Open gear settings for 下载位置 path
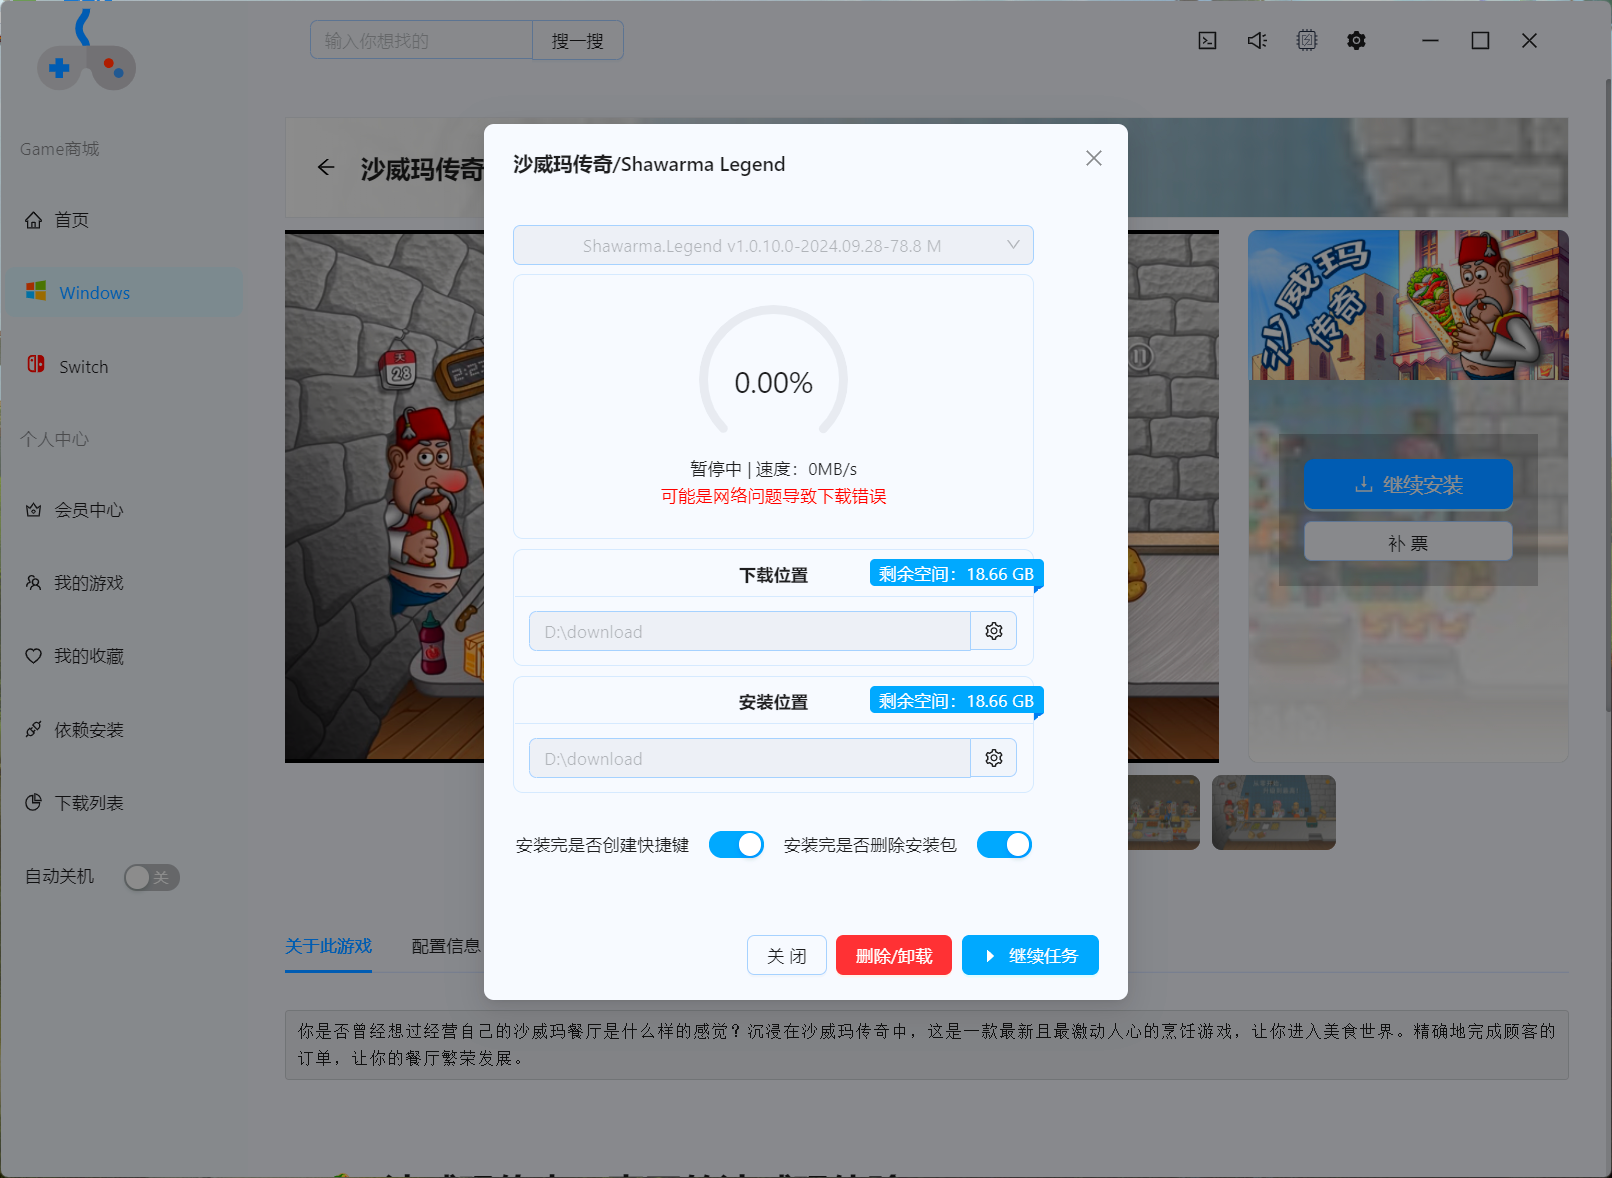This screenshot has width=1612, height=1178. click(994, 631)
